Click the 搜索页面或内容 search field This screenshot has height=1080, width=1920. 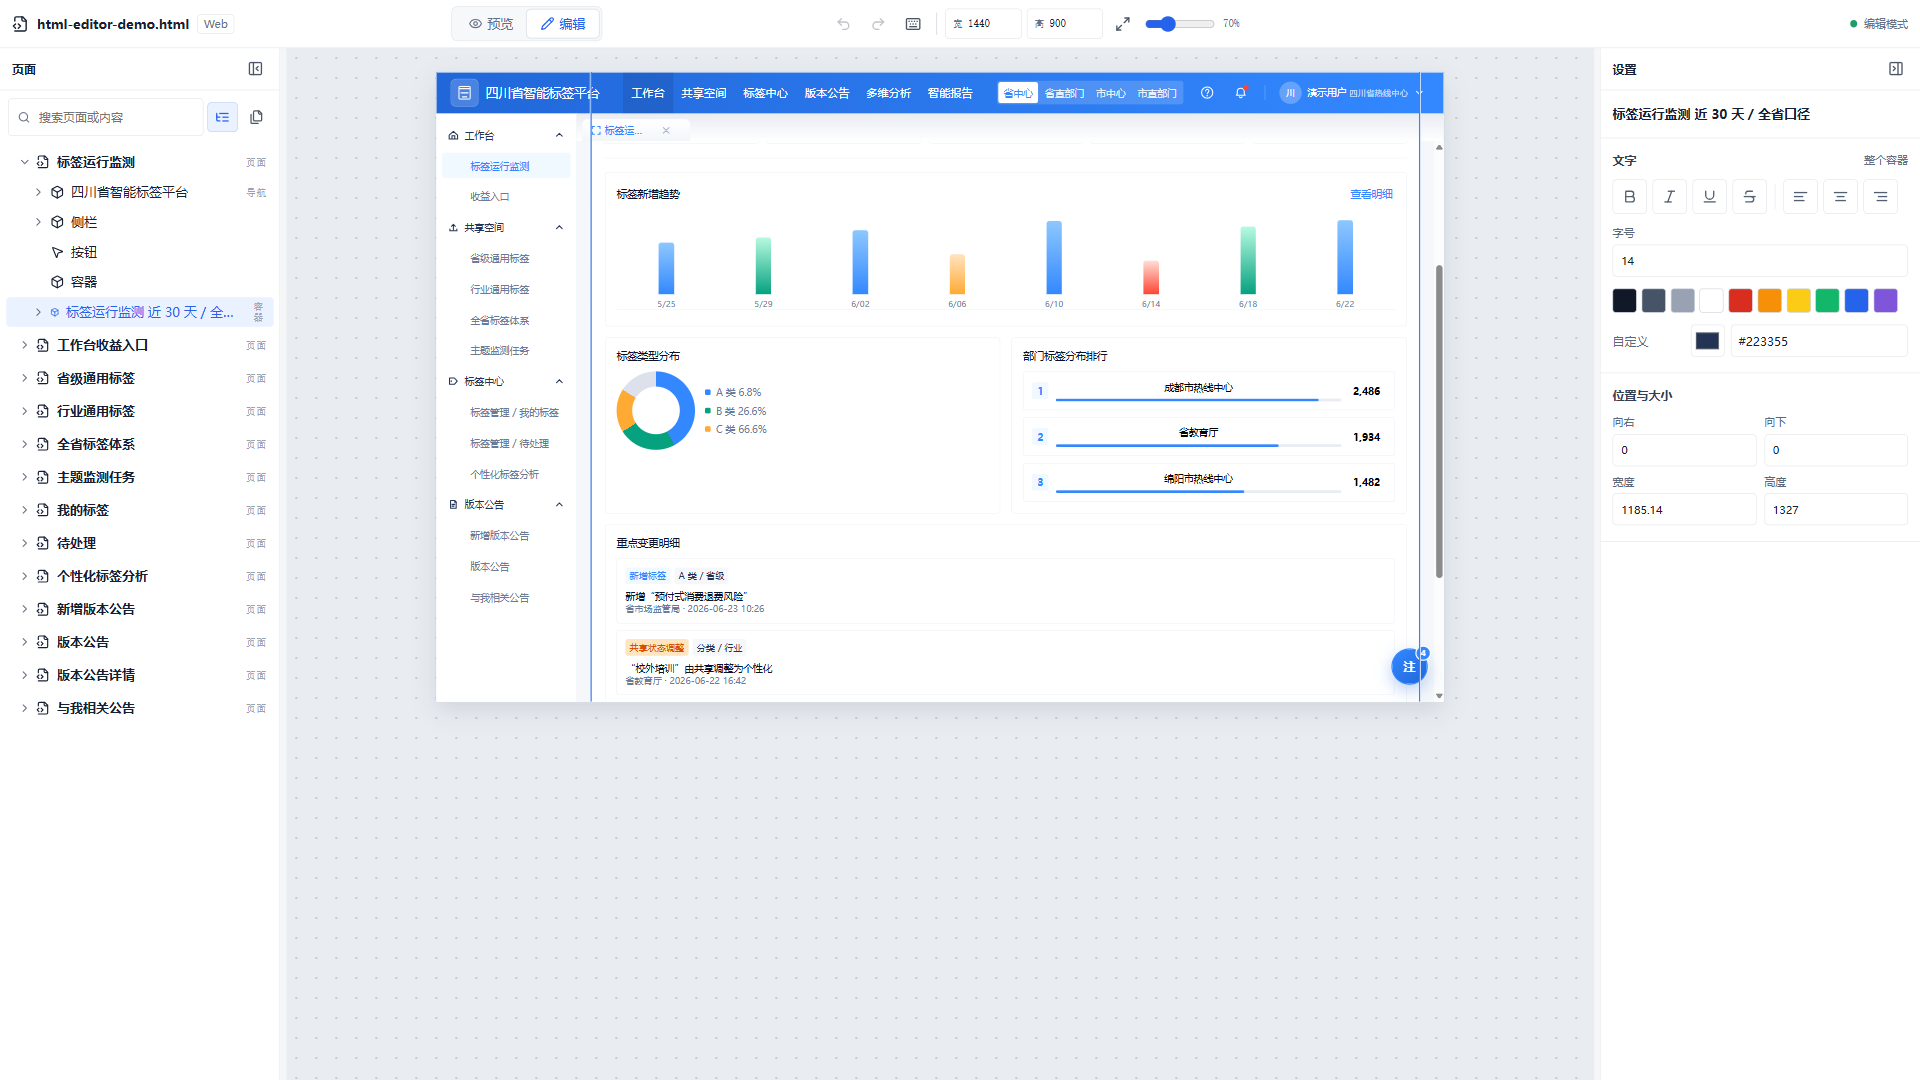coord(106,117)
